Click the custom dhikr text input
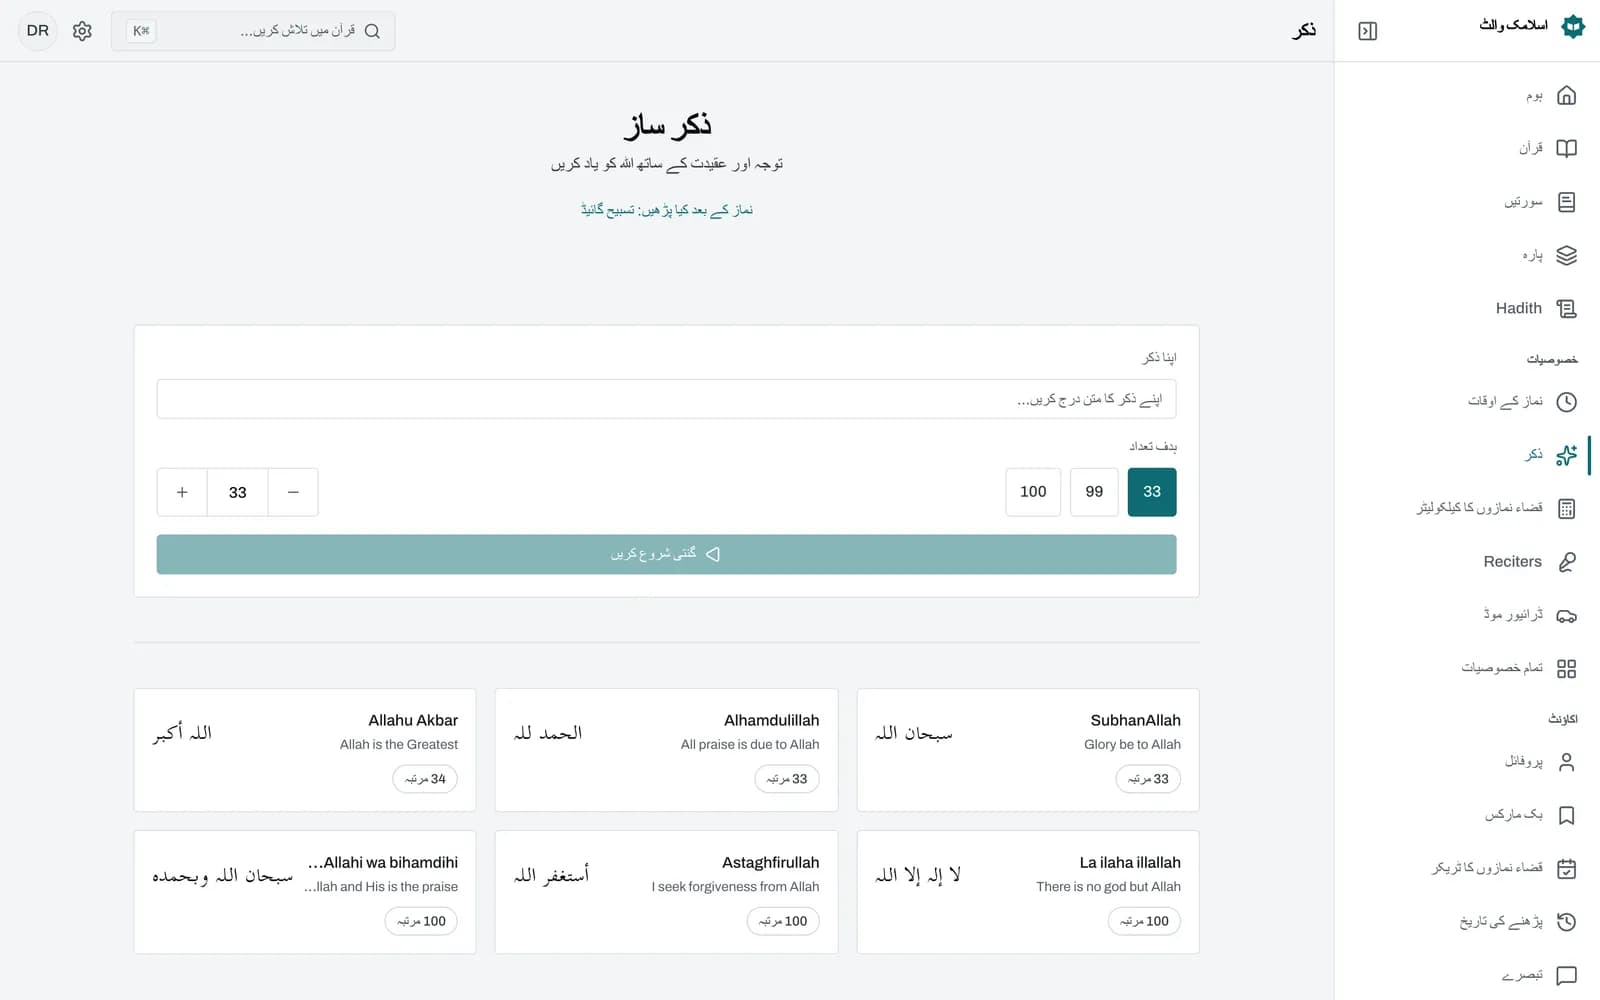 (666, 399)
